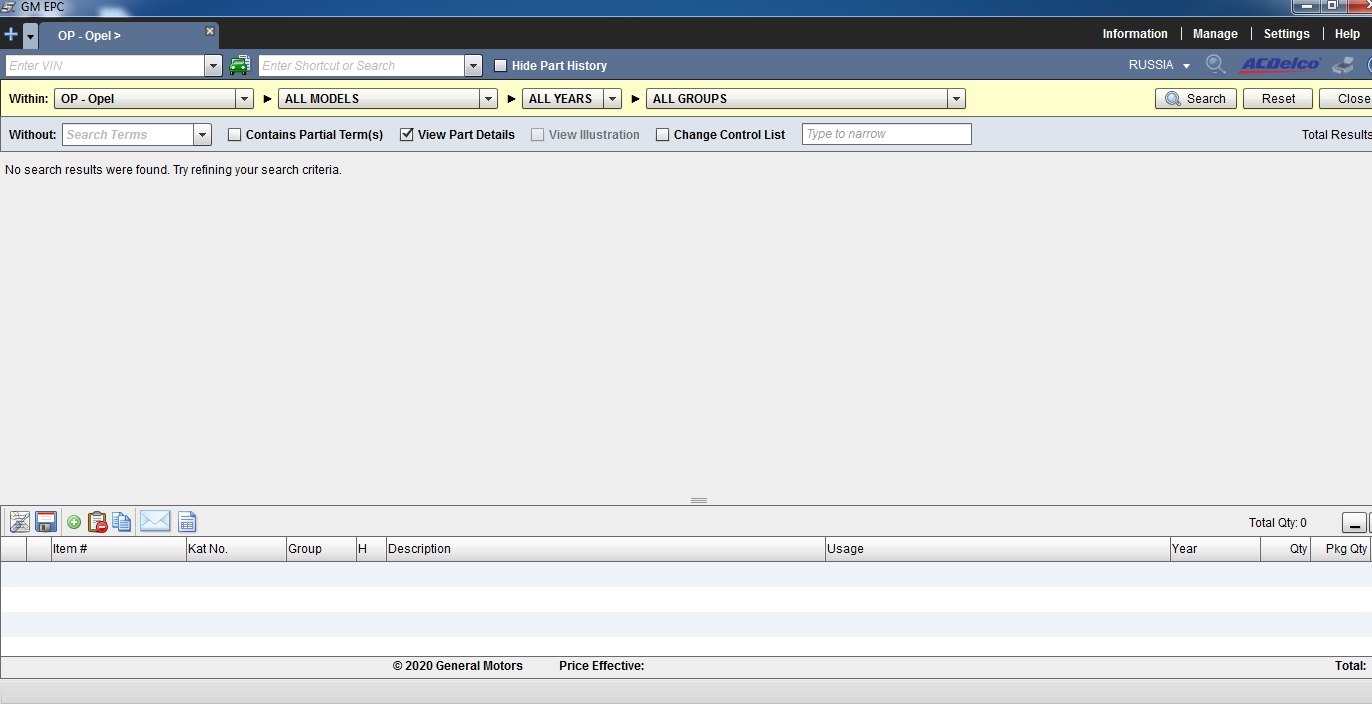Open the Without search terms dropdown
The height and width of the screenshot is (704, 1372).
coord(203,135)
